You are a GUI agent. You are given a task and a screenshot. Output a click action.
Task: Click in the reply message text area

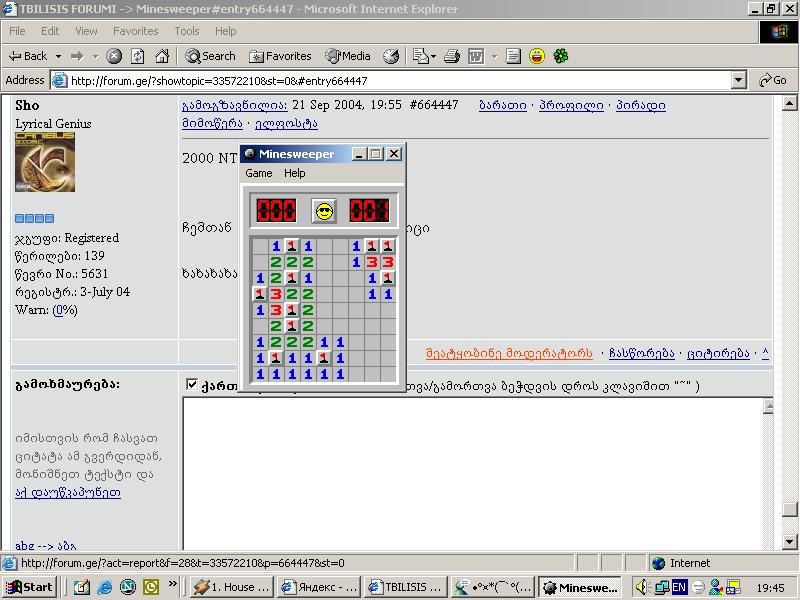click(x=470, y=470)
